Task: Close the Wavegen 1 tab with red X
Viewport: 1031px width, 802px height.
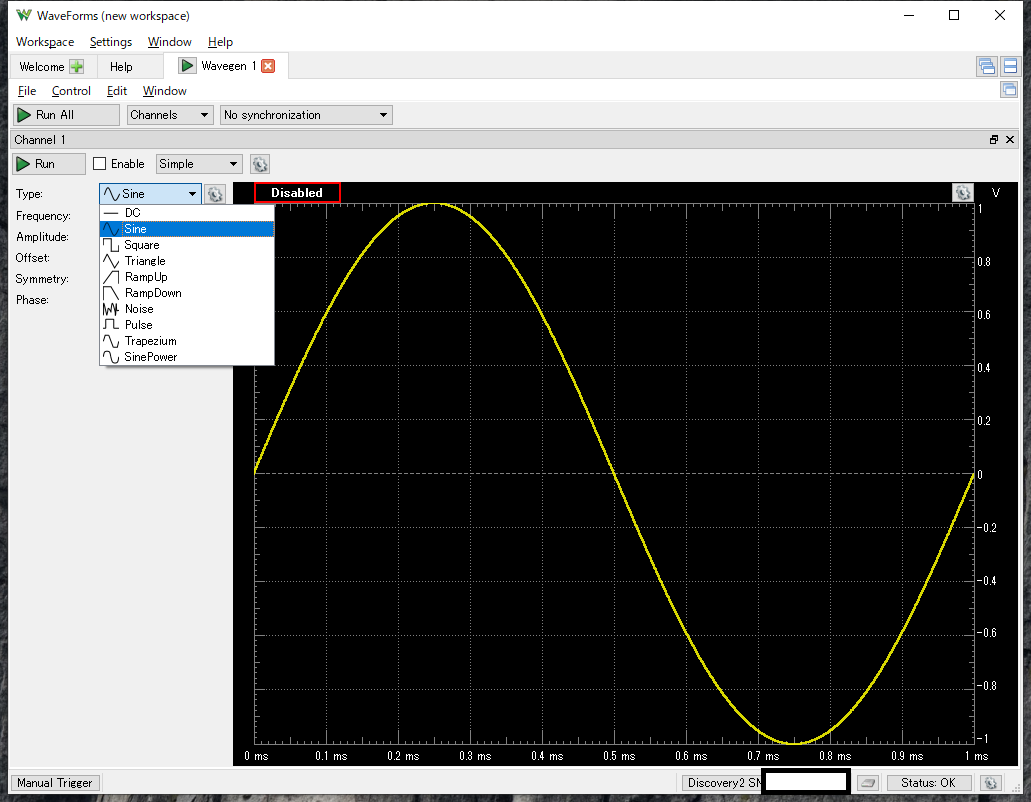Action: pos(268,66)
